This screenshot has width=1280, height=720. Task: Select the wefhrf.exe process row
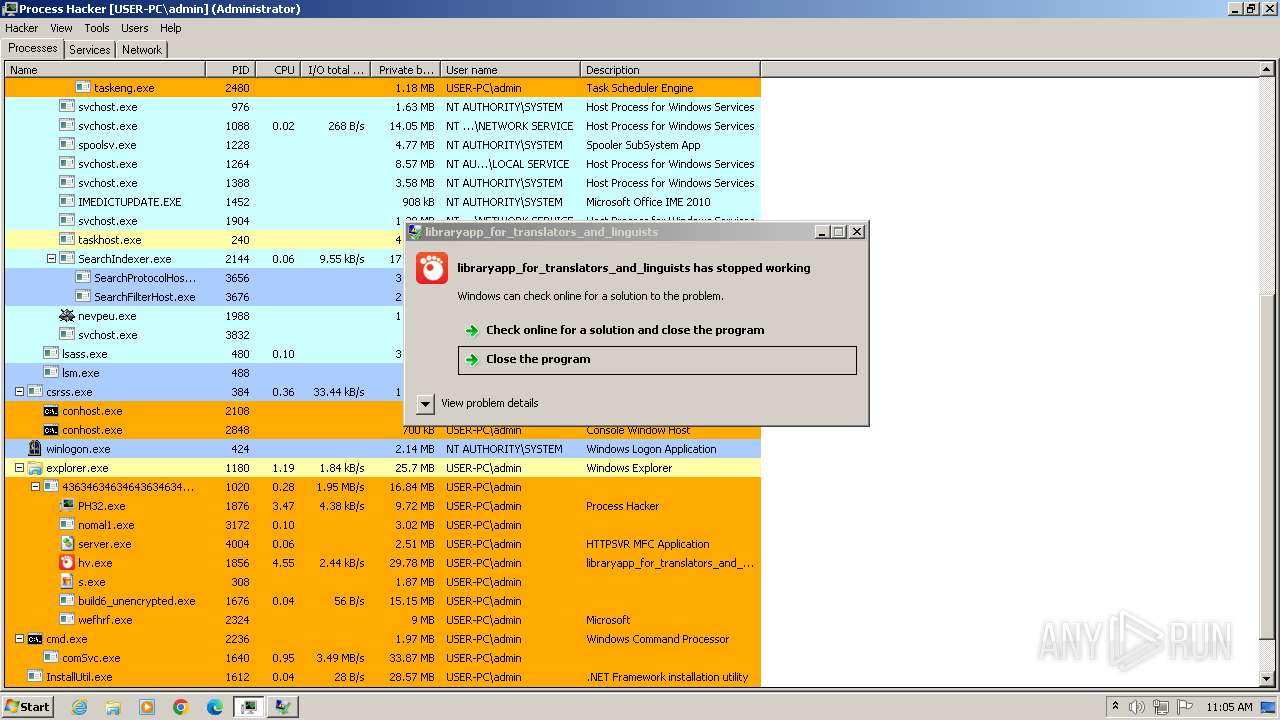pos(383,620)
